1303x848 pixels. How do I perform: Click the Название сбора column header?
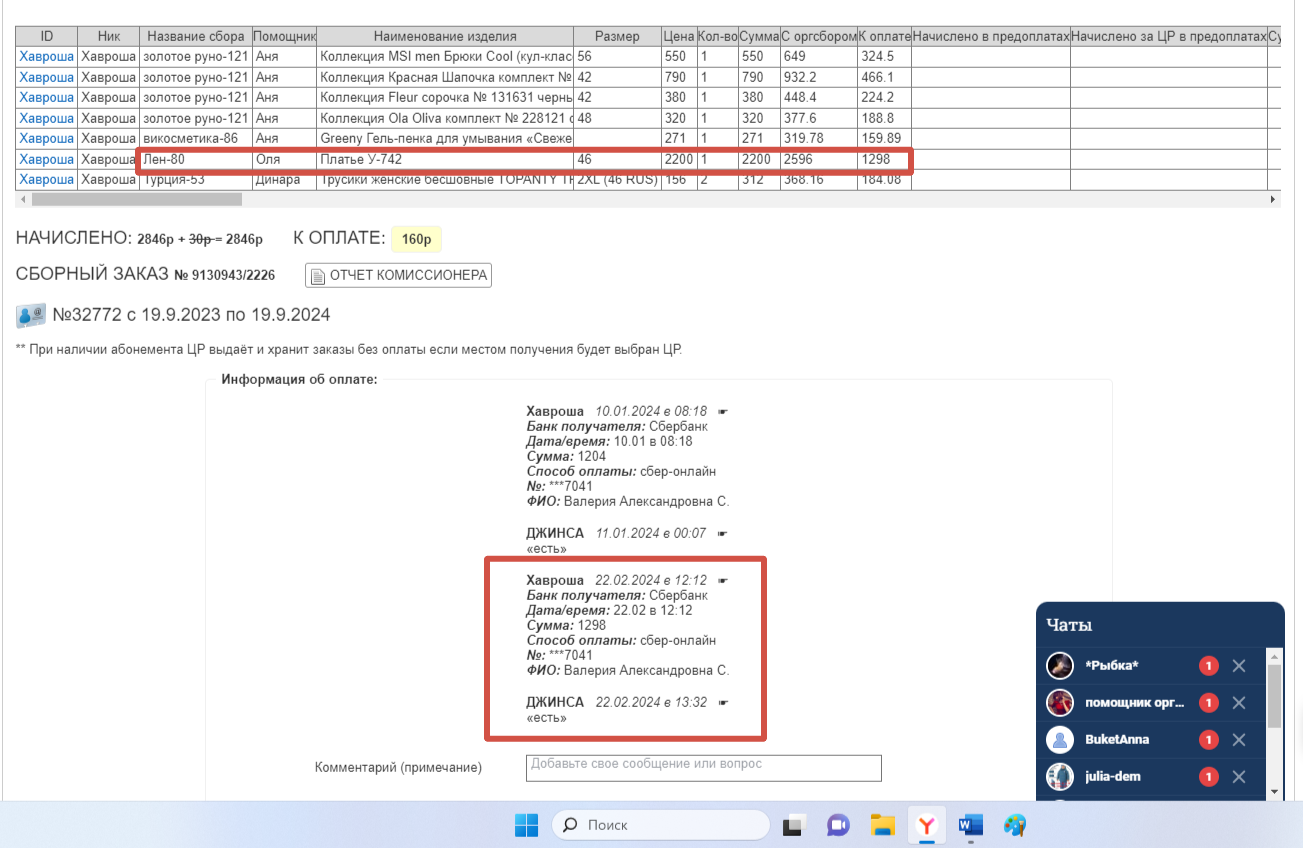[x=195, y=36]
